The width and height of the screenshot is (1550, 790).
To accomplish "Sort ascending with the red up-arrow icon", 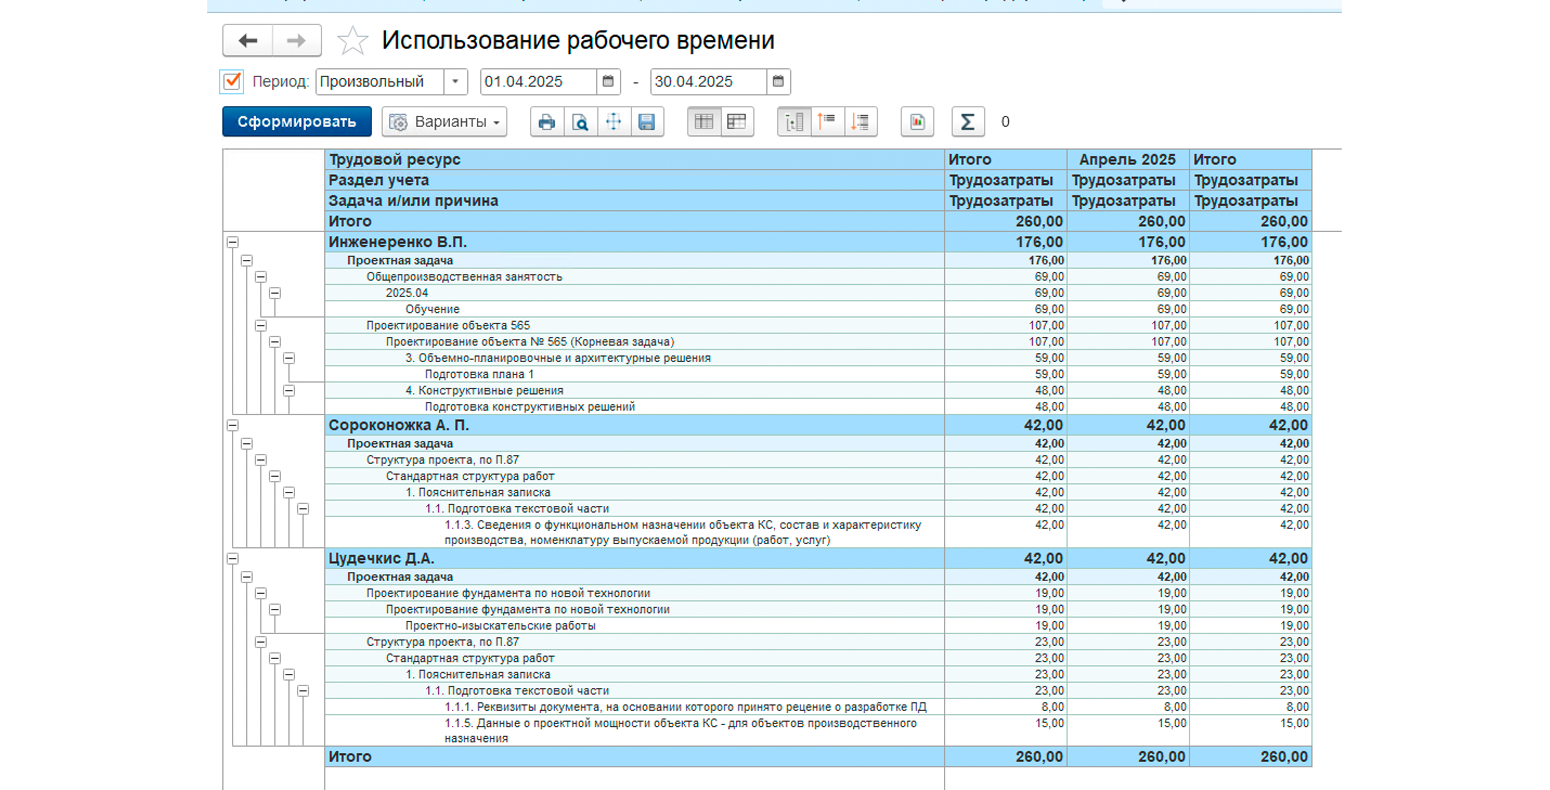I will (827, 122).
